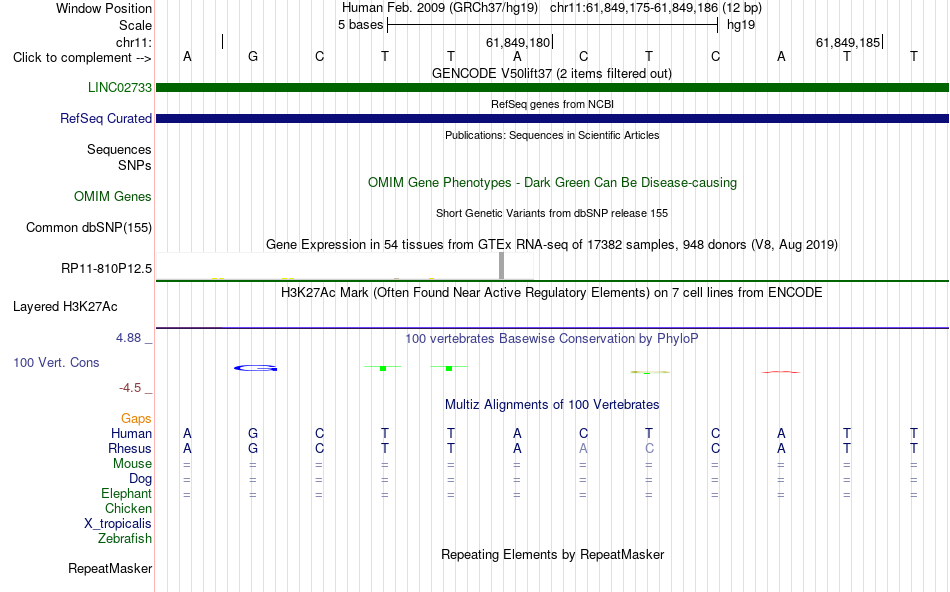Click the red conservation mark in PhyloP track
Screen dimensions: 950x592
click(781, 372)
